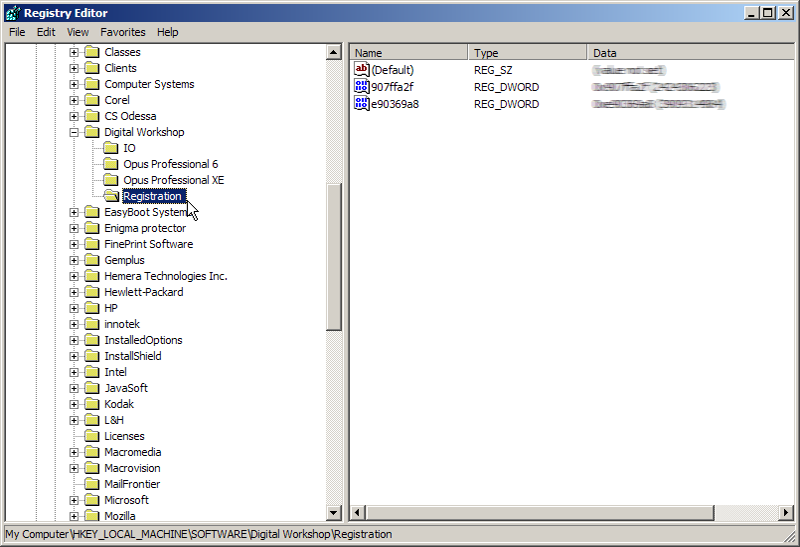Select the 907ffa2f value name

point(392,87)
